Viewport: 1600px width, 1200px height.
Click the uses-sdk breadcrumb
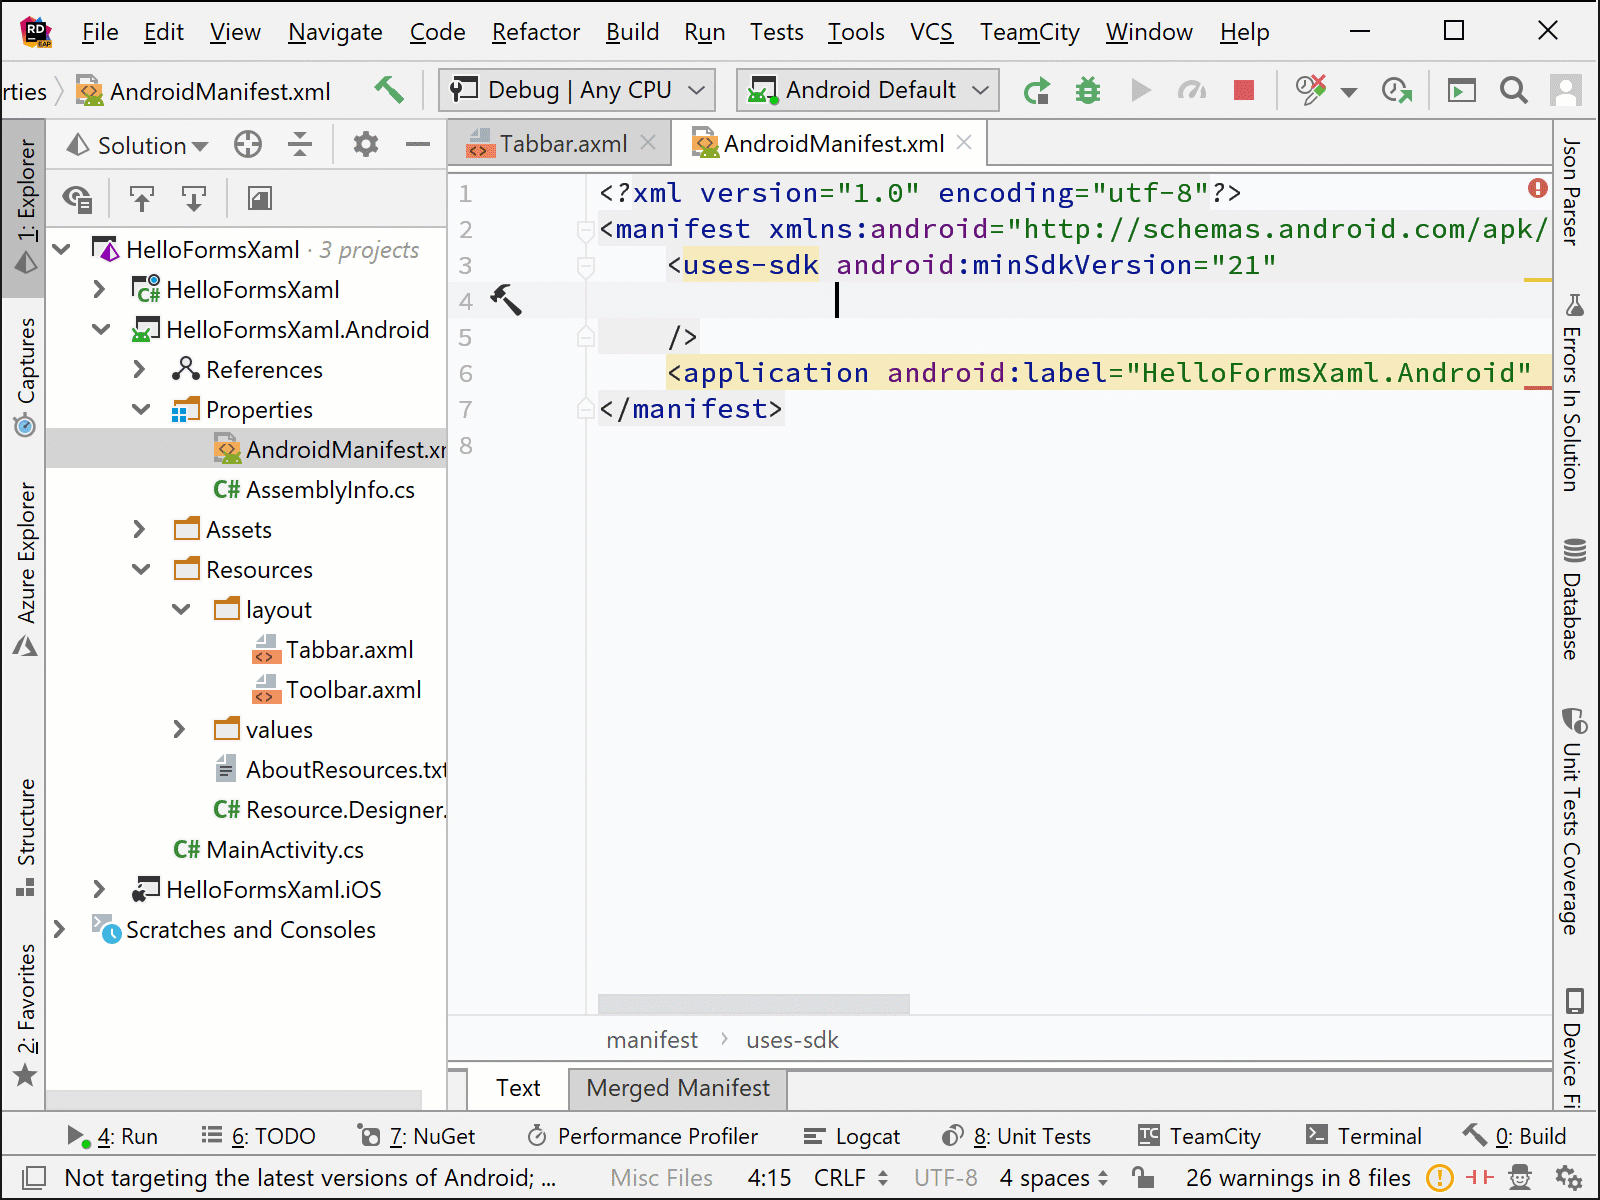coord(792,1040)
